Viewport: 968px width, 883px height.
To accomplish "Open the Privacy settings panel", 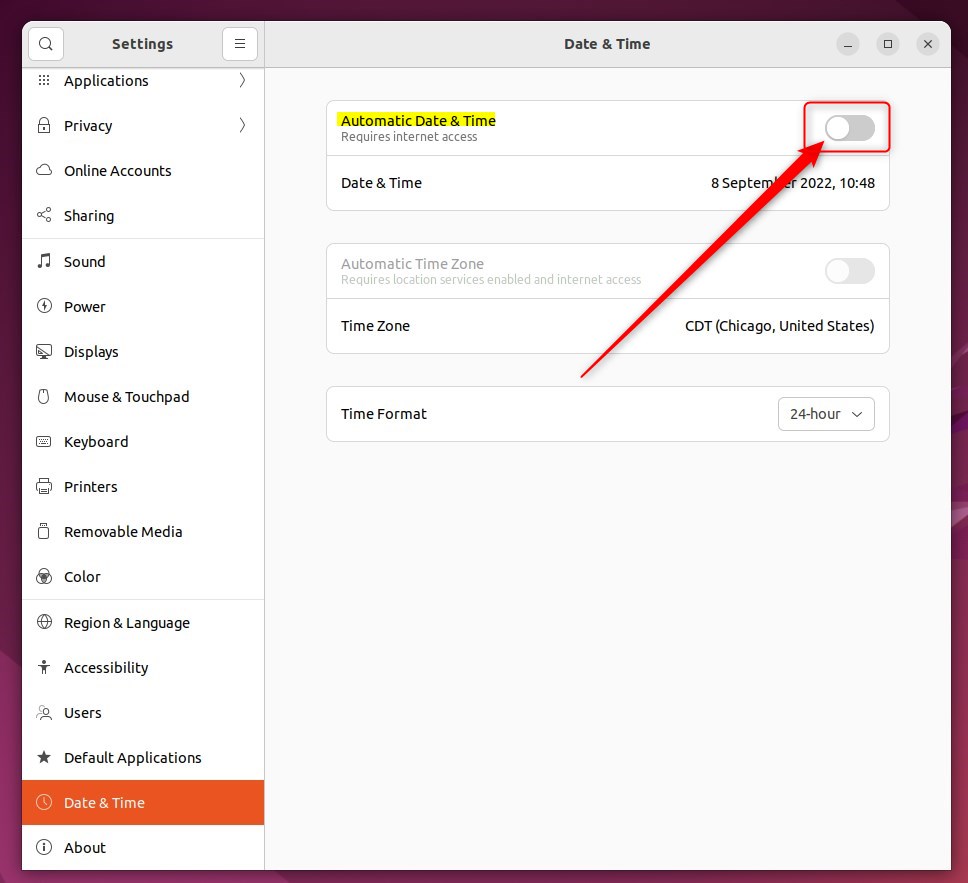I will tap(143, 125).
